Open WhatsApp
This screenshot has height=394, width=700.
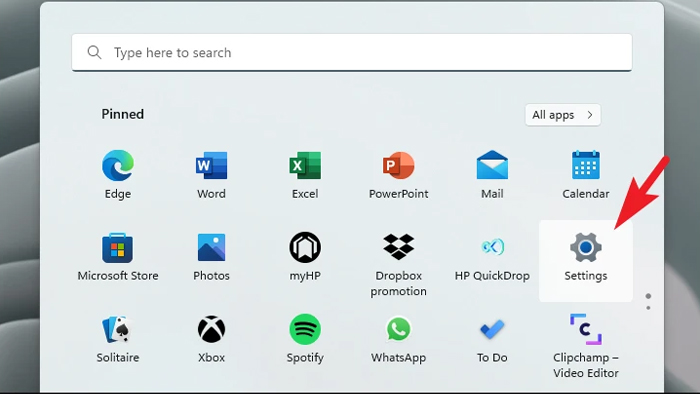pyautogui.click(x=399, y=339)
